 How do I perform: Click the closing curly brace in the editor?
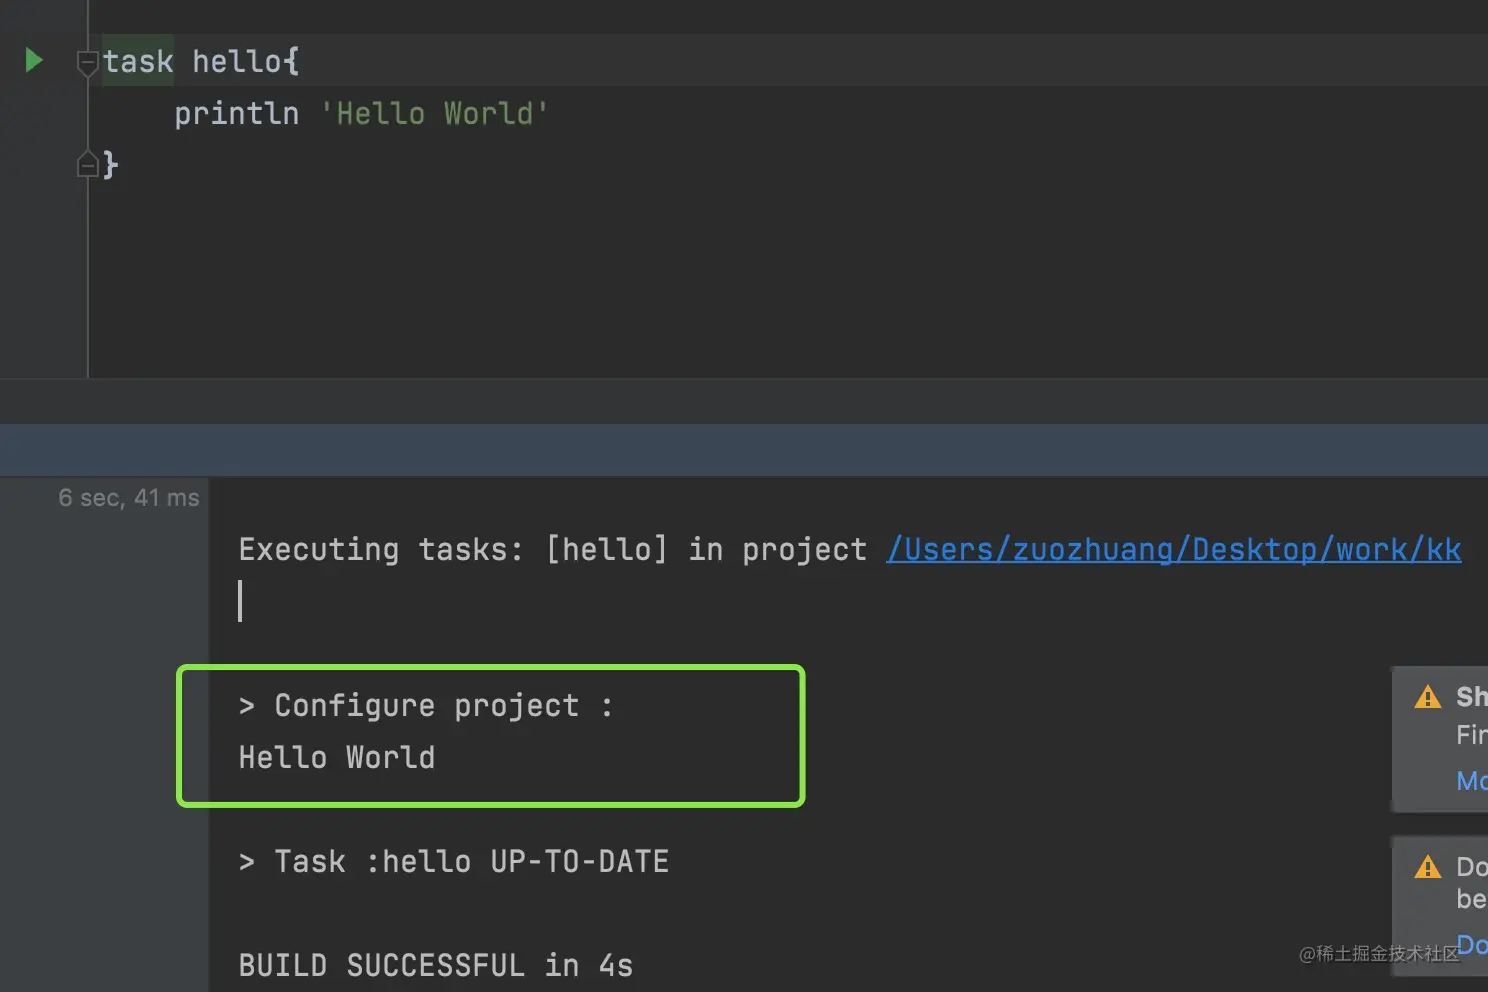click(110, 164)
